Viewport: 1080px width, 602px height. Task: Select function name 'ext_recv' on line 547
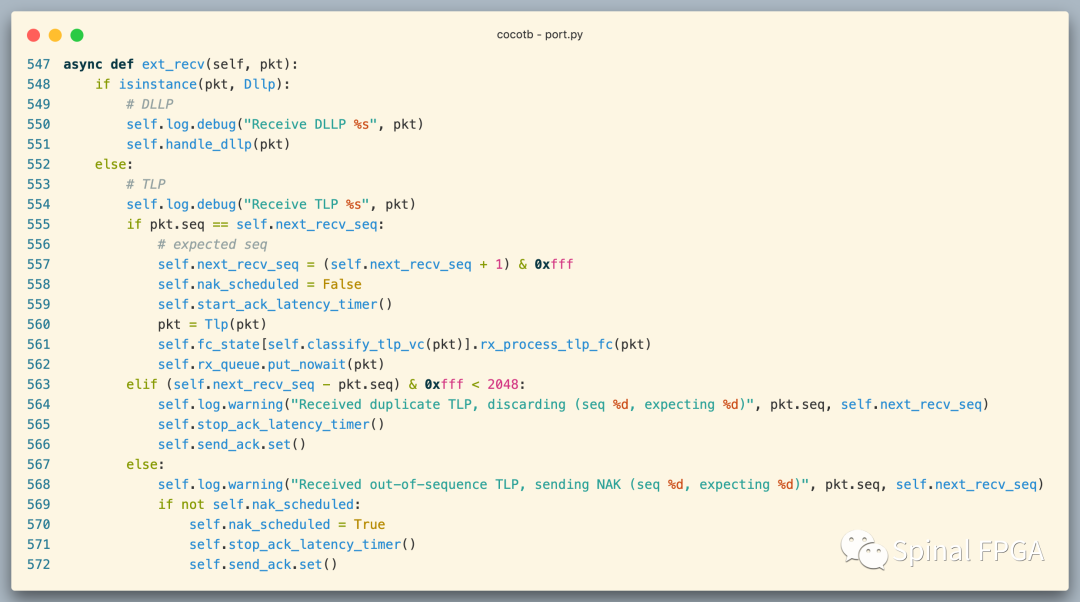click(173, 64)
